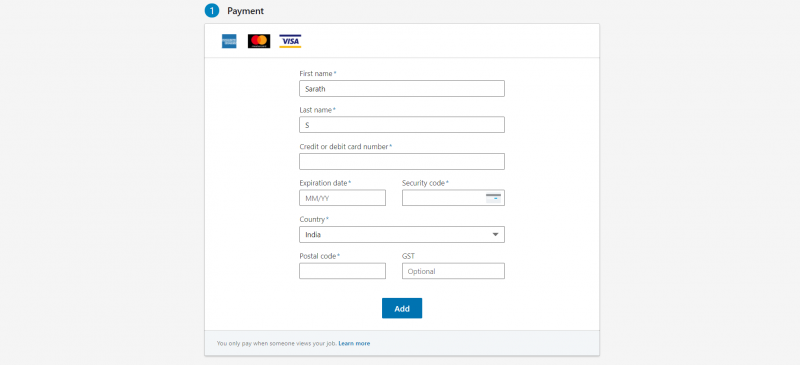Image resolution: width=800 pixels, height=365 pixels.
Task: Click the Visa card logo
Action: [x=290, y=41]
